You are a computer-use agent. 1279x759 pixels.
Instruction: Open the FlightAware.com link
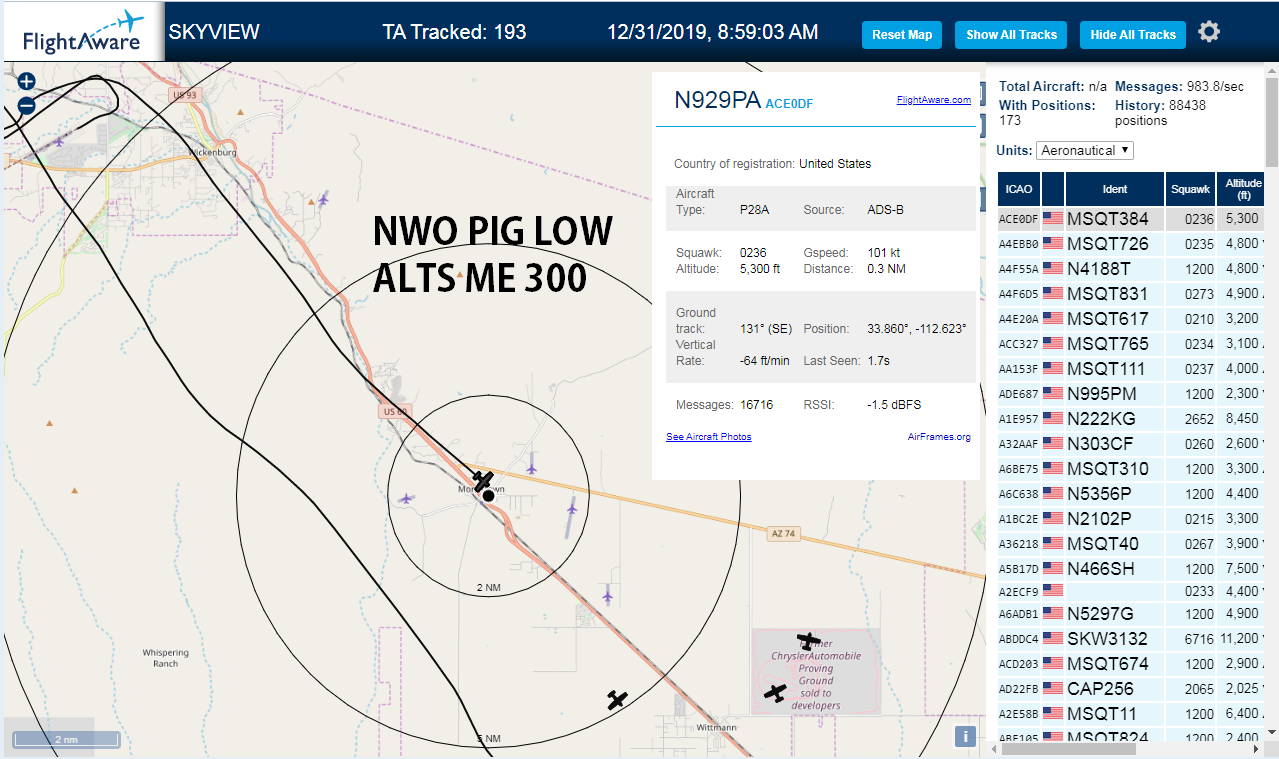click(934, 100)
